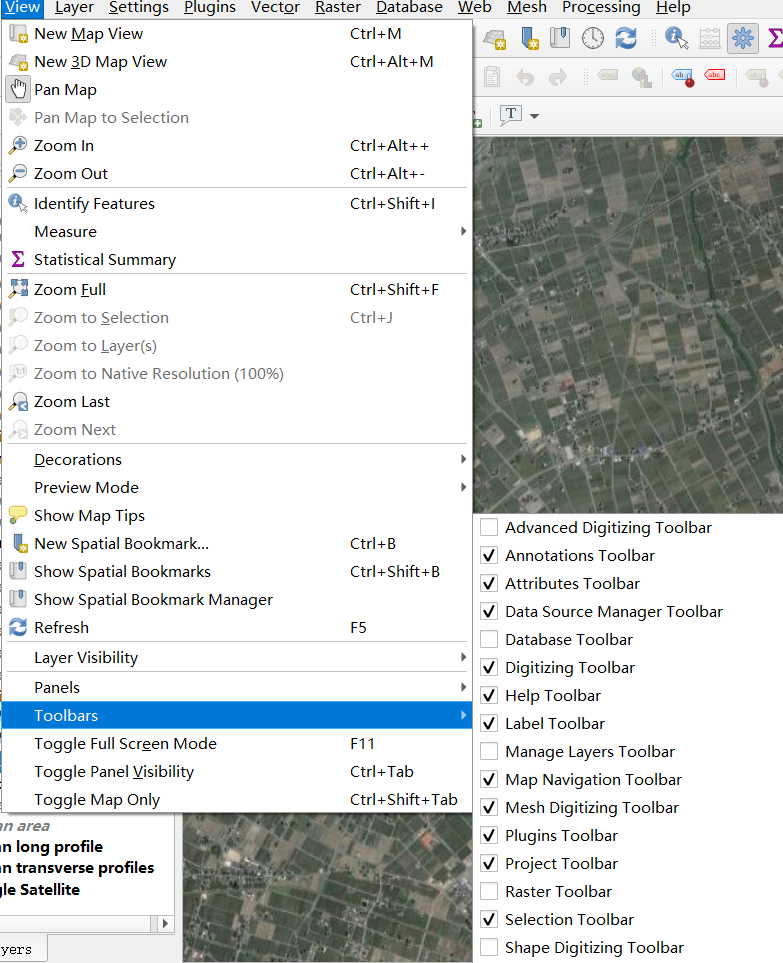
Task: Open the Layer menu in menu bar
Action: 74,7
